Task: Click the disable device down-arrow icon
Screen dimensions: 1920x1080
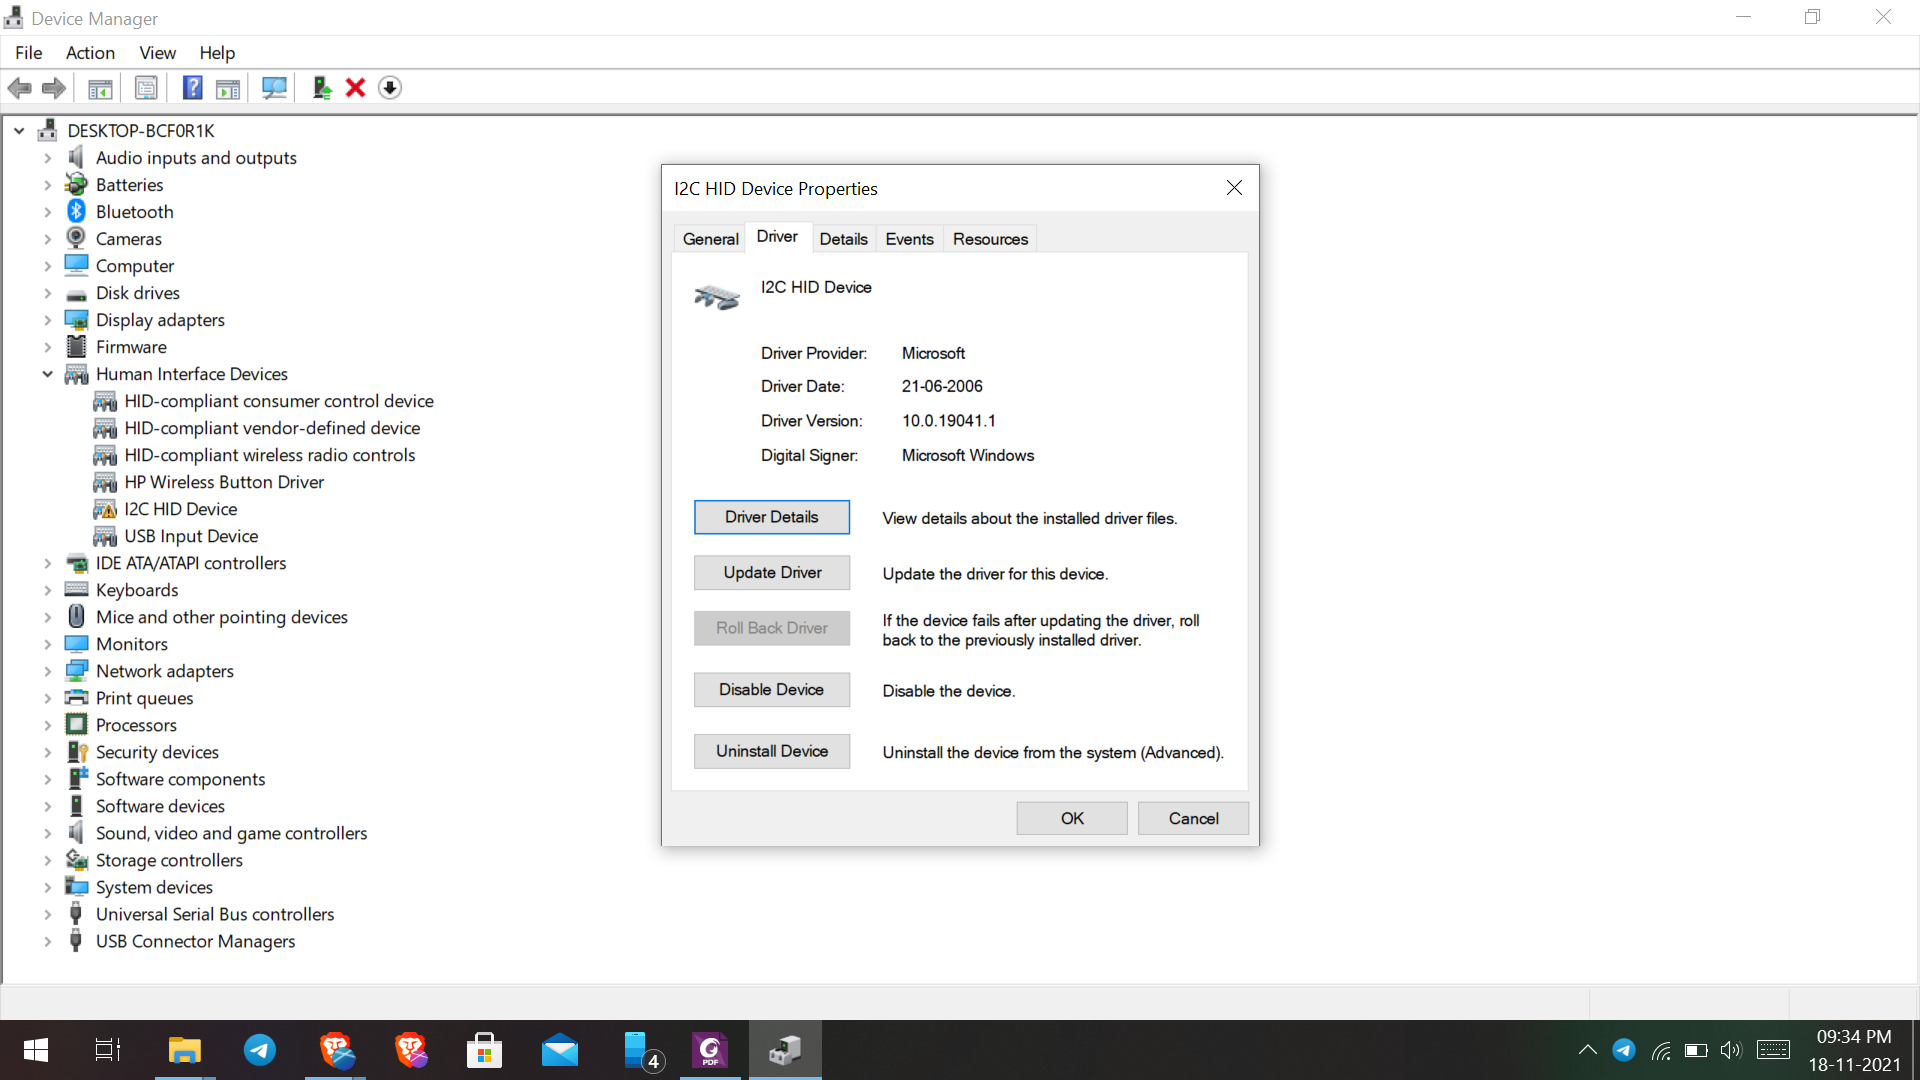Action: (390, 88)
